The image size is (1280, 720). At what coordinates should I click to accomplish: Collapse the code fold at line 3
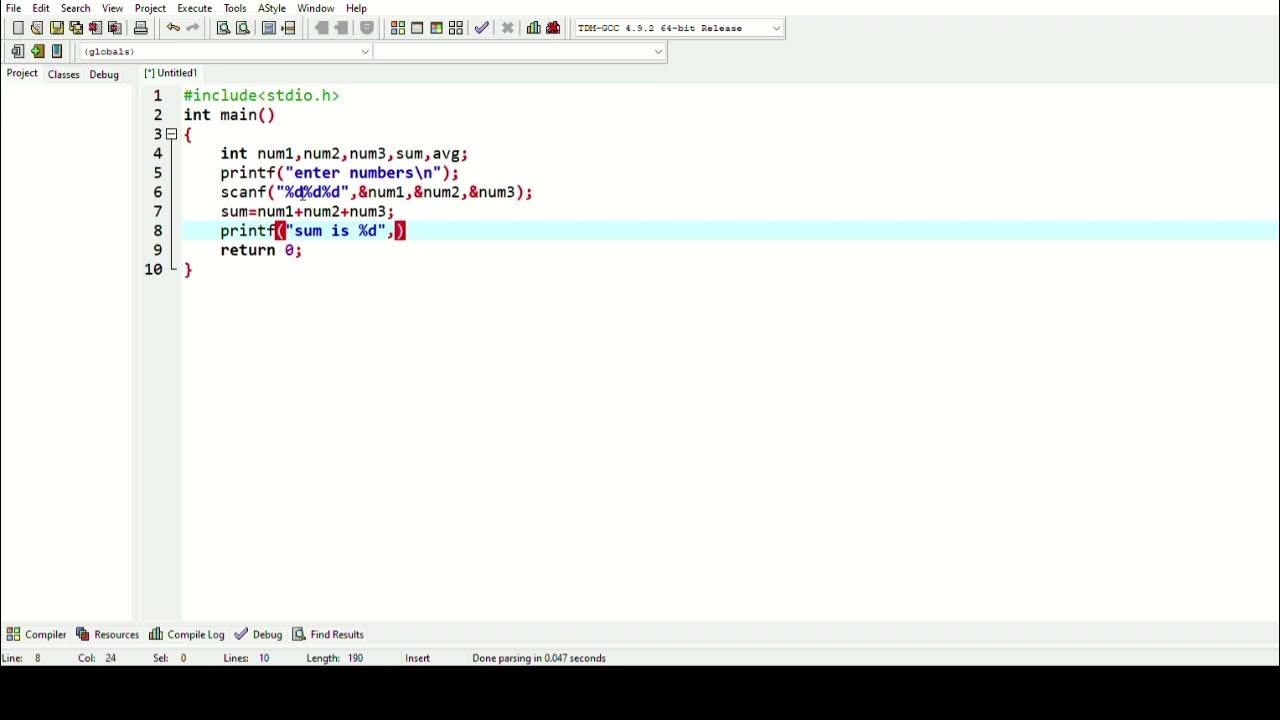pyautogui.click(x=172, y=134)
